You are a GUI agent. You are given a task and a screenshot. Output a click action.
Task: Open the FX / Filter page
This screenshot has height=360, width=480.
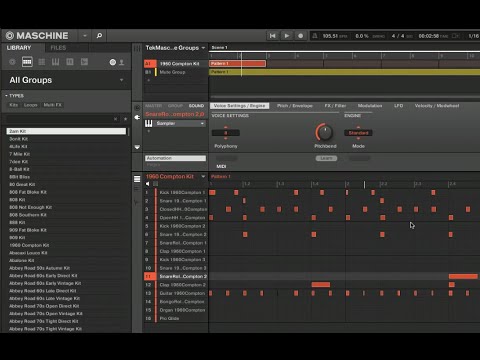tap(335, 106)
